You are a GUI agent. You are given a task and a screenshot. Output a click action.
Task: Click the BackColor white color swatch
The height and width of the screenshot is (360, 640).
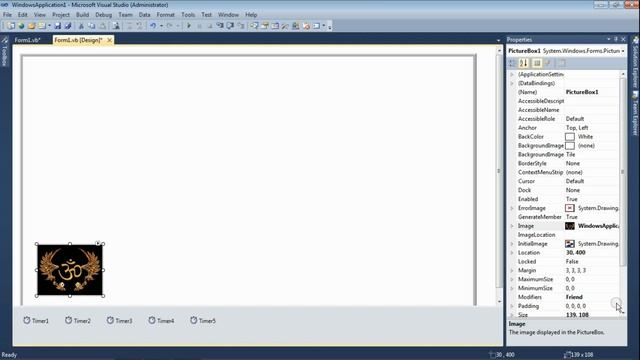(x=570, y=137)
